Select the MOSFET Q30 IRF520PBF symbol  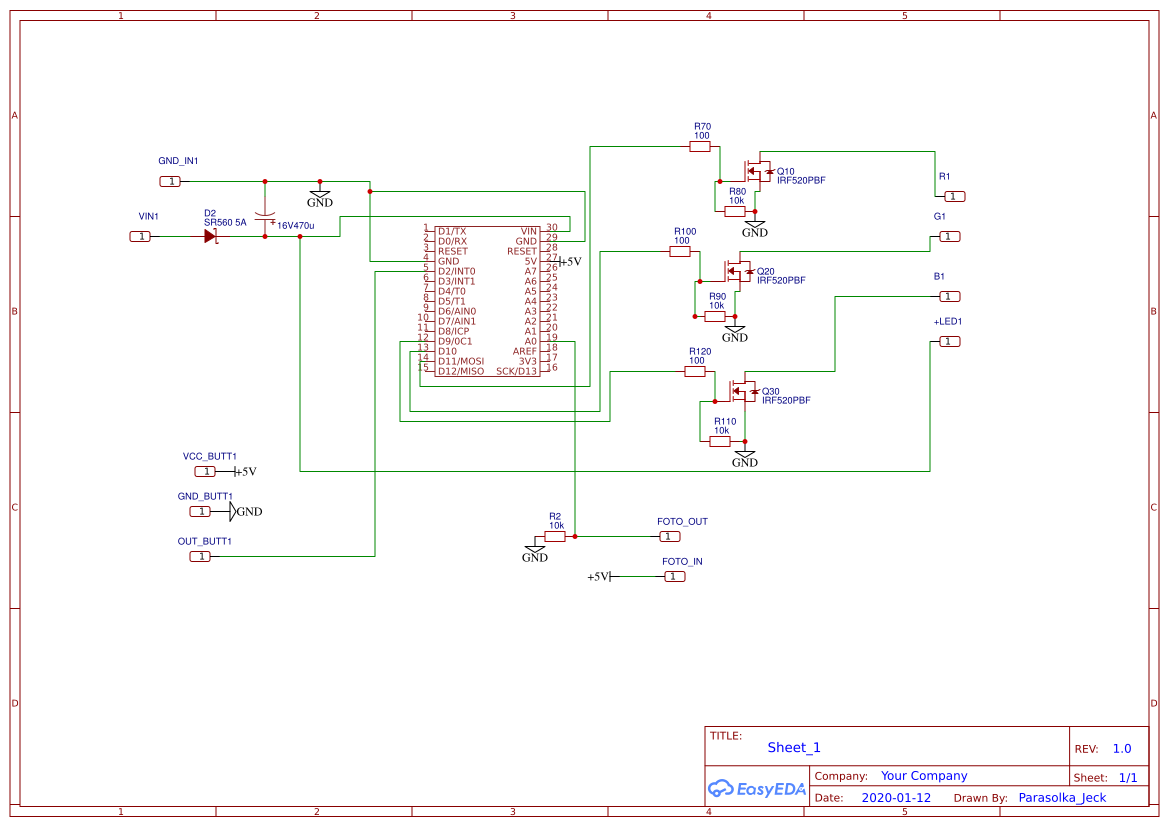(745, 390)
